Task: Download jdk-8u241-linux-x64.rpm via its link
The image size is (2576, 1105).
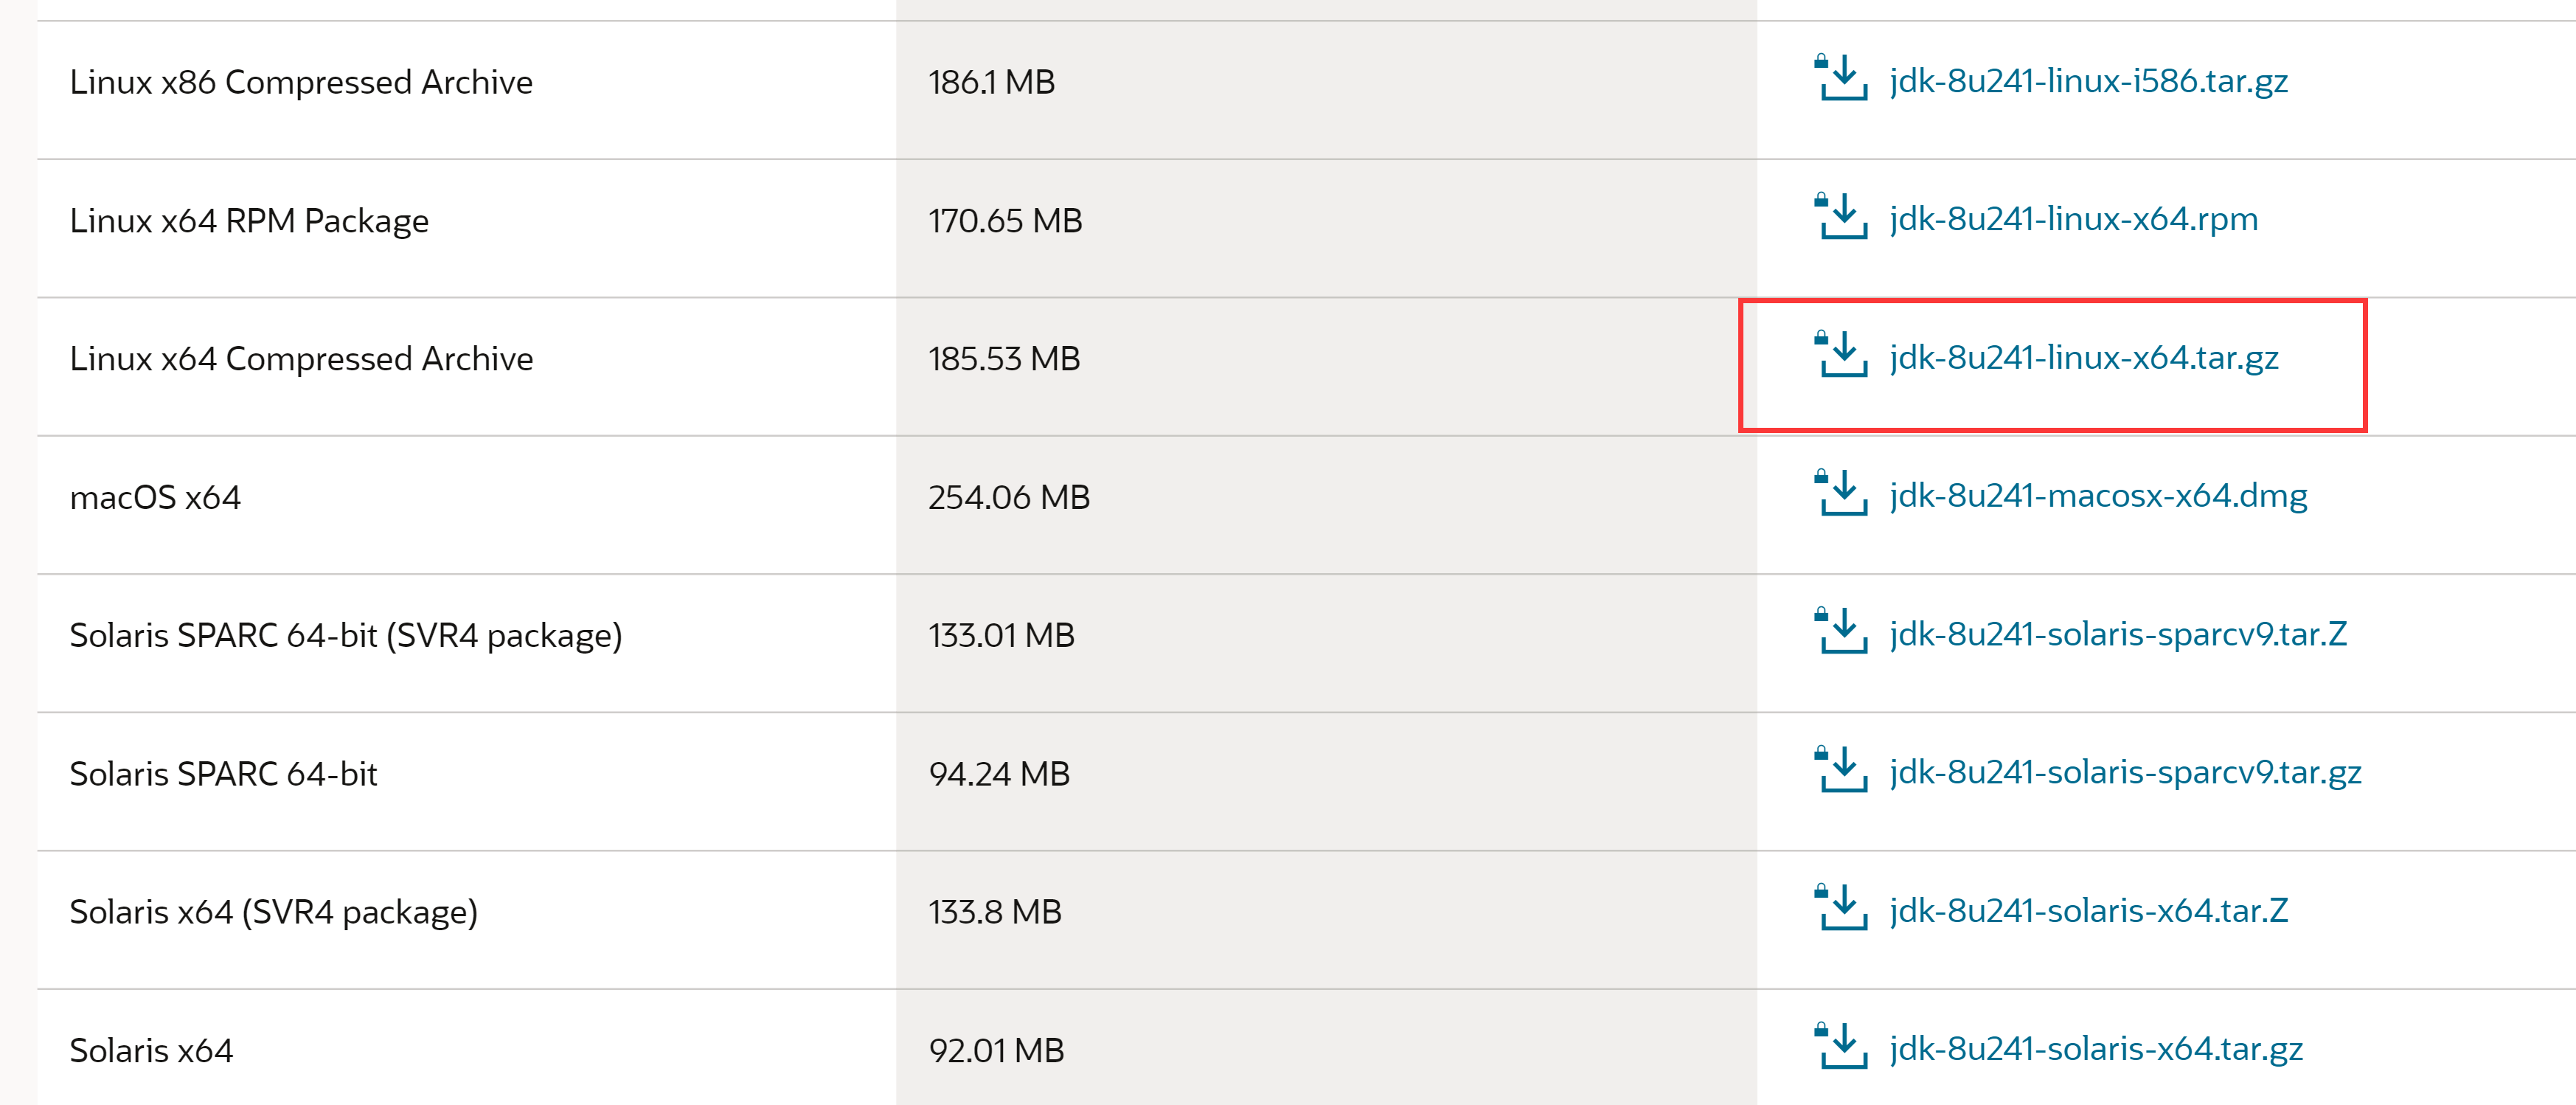Action: point(2073,219)
